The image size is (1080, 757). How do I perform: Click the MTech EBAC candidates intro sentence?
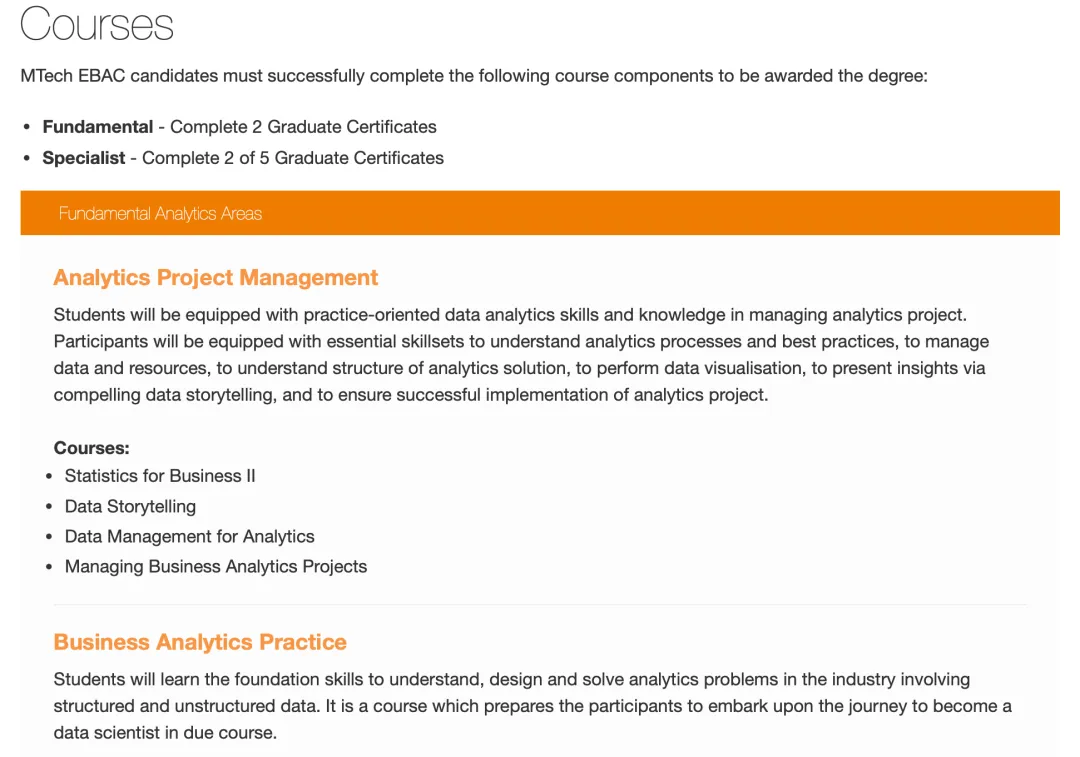pyautogui.click(x=473, y=76)
